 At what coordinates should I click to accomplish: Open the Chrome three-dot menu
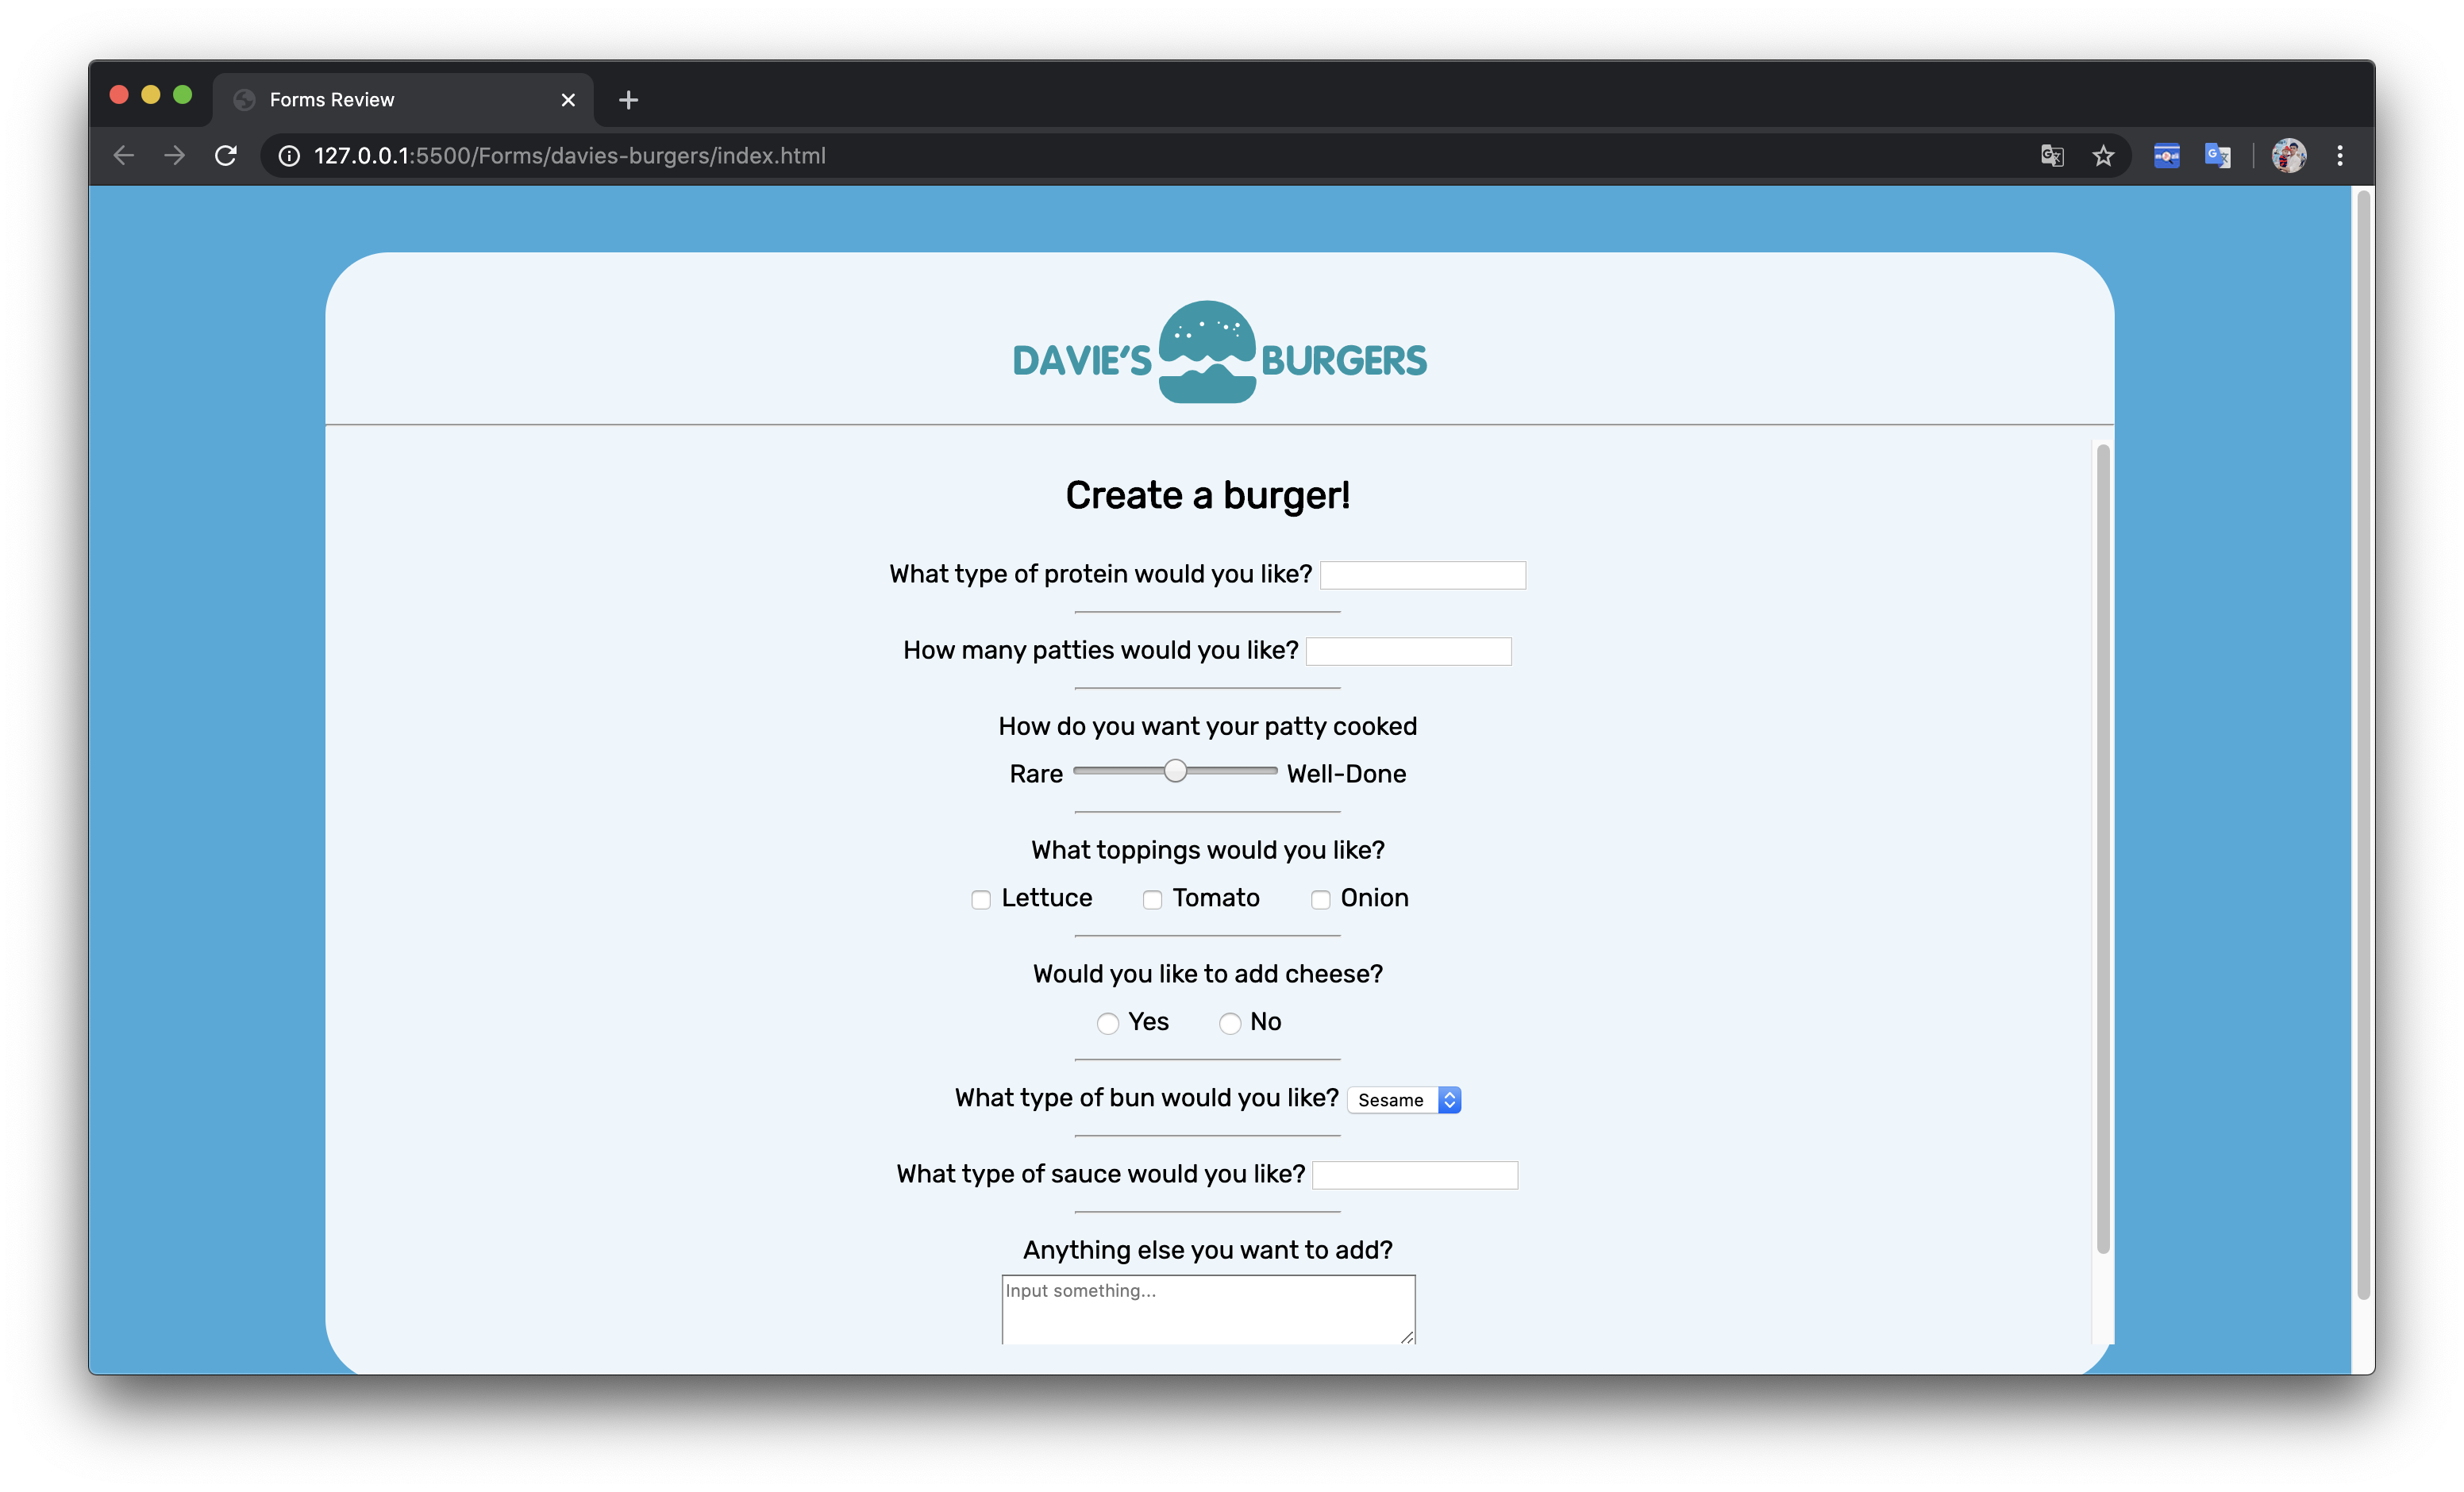coord(2339,156)
